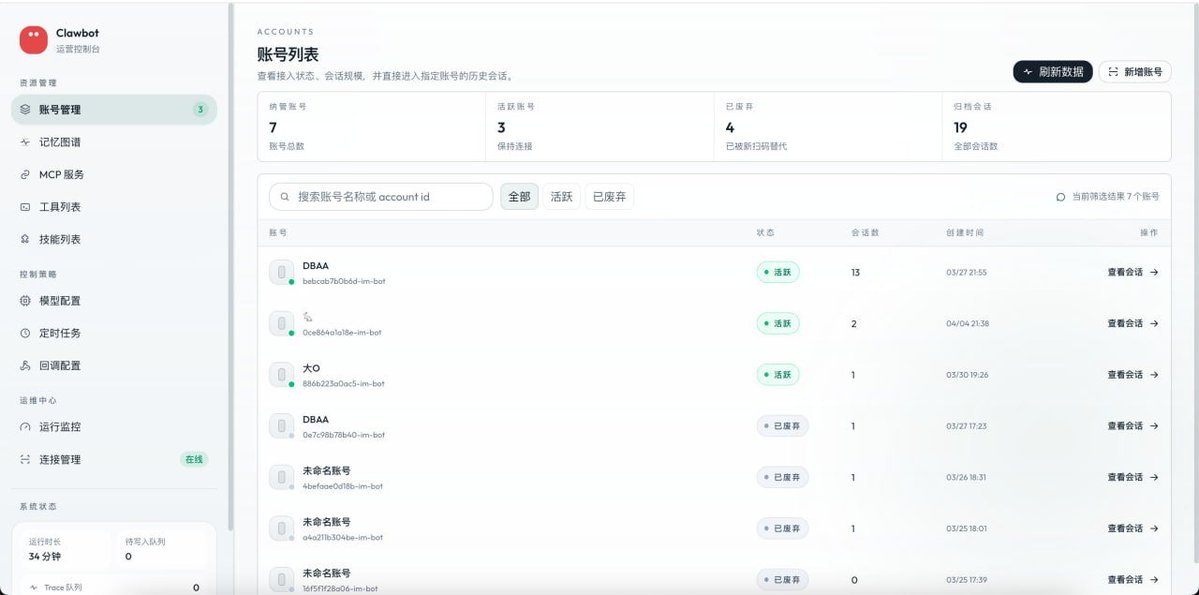Click the avatar icon for account 0ce864a1a18e
Viewport: 1199px width, 595px height.
(x=281, y=324)
